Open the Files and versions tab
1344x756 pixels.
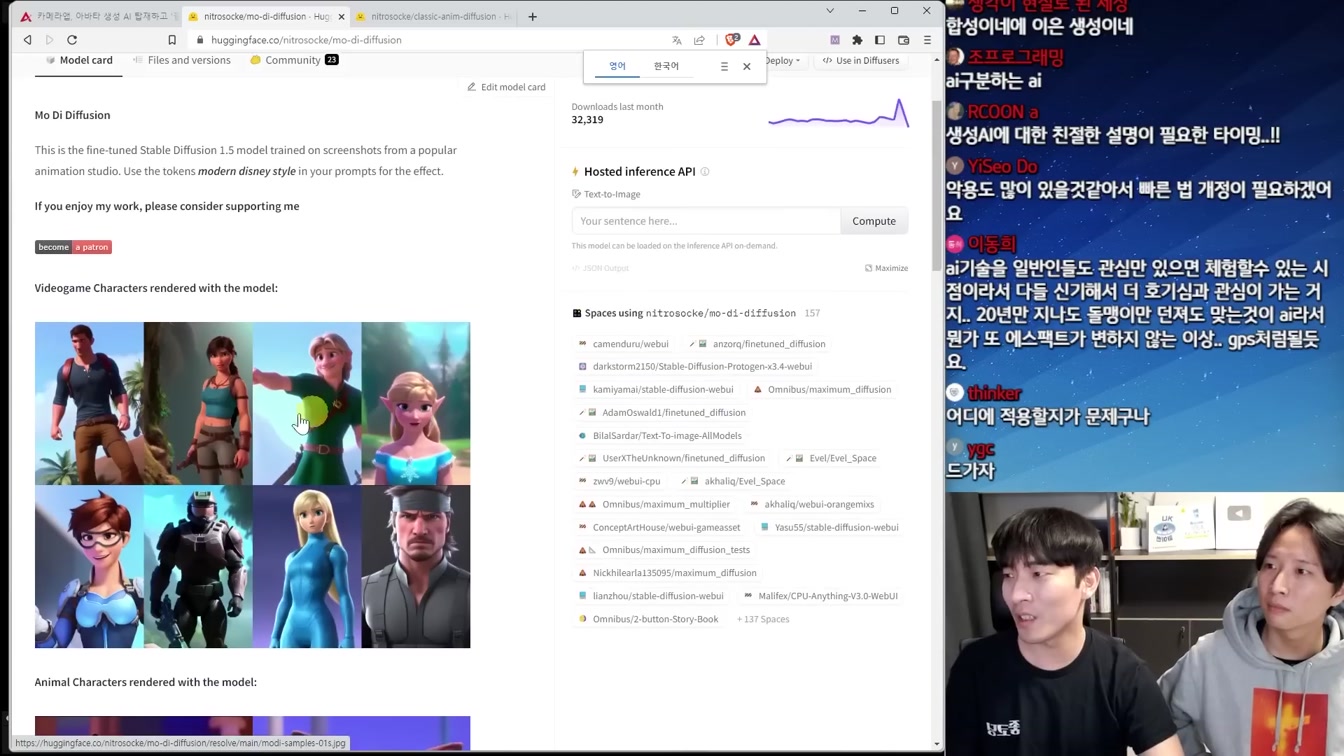[x=181, y=60]
